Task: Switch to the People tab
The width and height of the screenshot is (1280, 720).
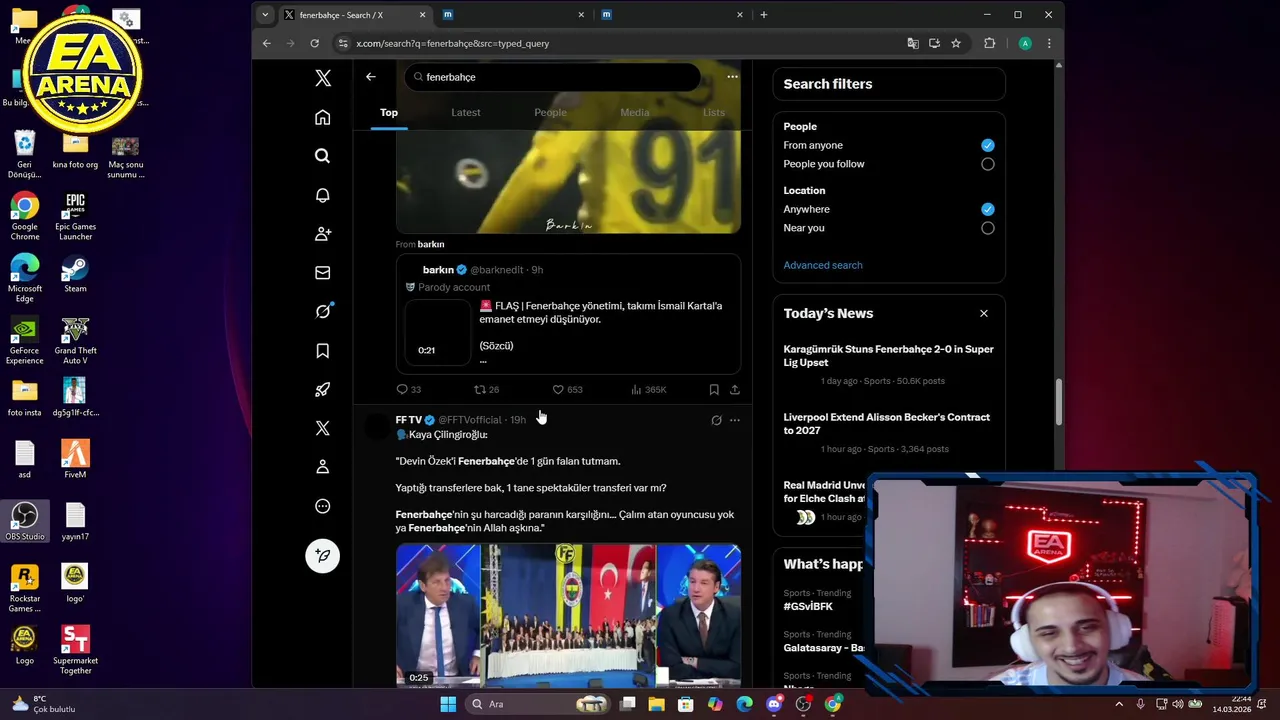Action: point(550,112)
